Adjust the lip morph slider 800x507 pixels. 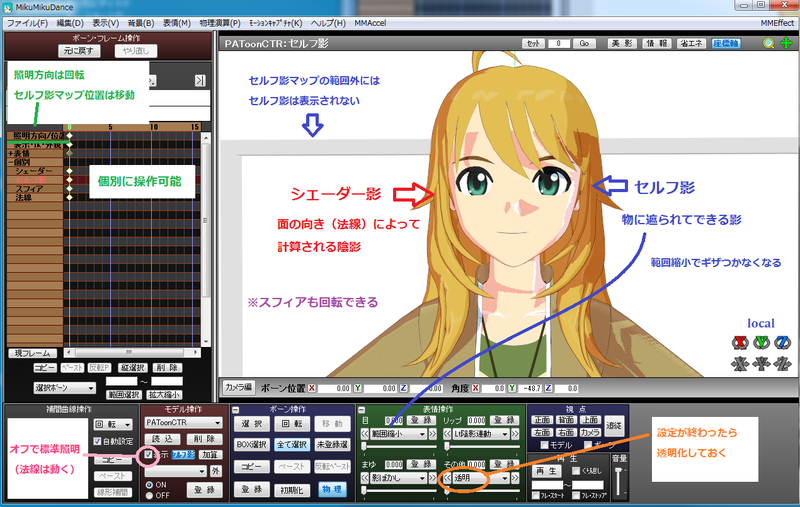pyautogui.click(x=481, y=447)
